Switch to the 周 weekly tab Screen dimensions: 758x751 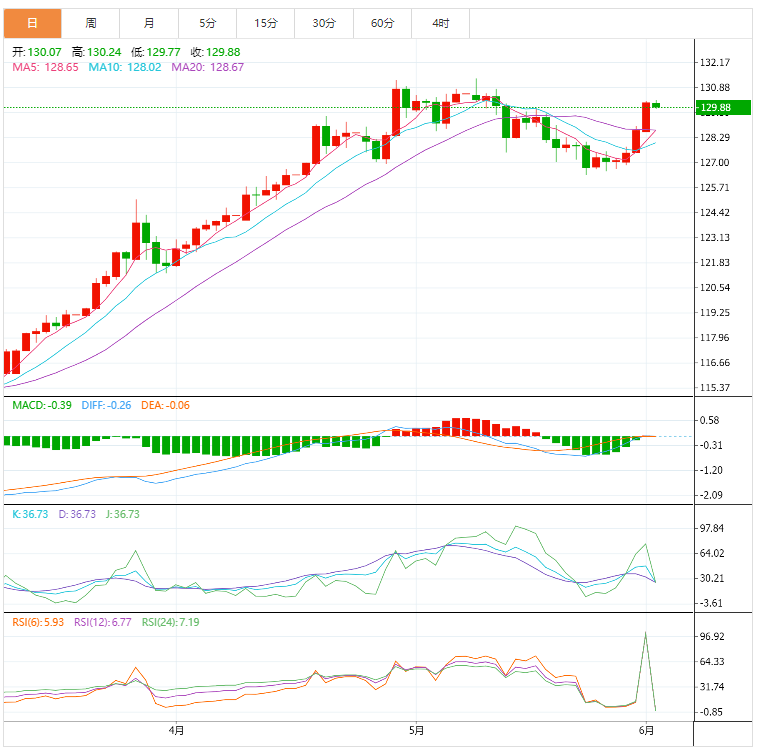coord(91,22)
